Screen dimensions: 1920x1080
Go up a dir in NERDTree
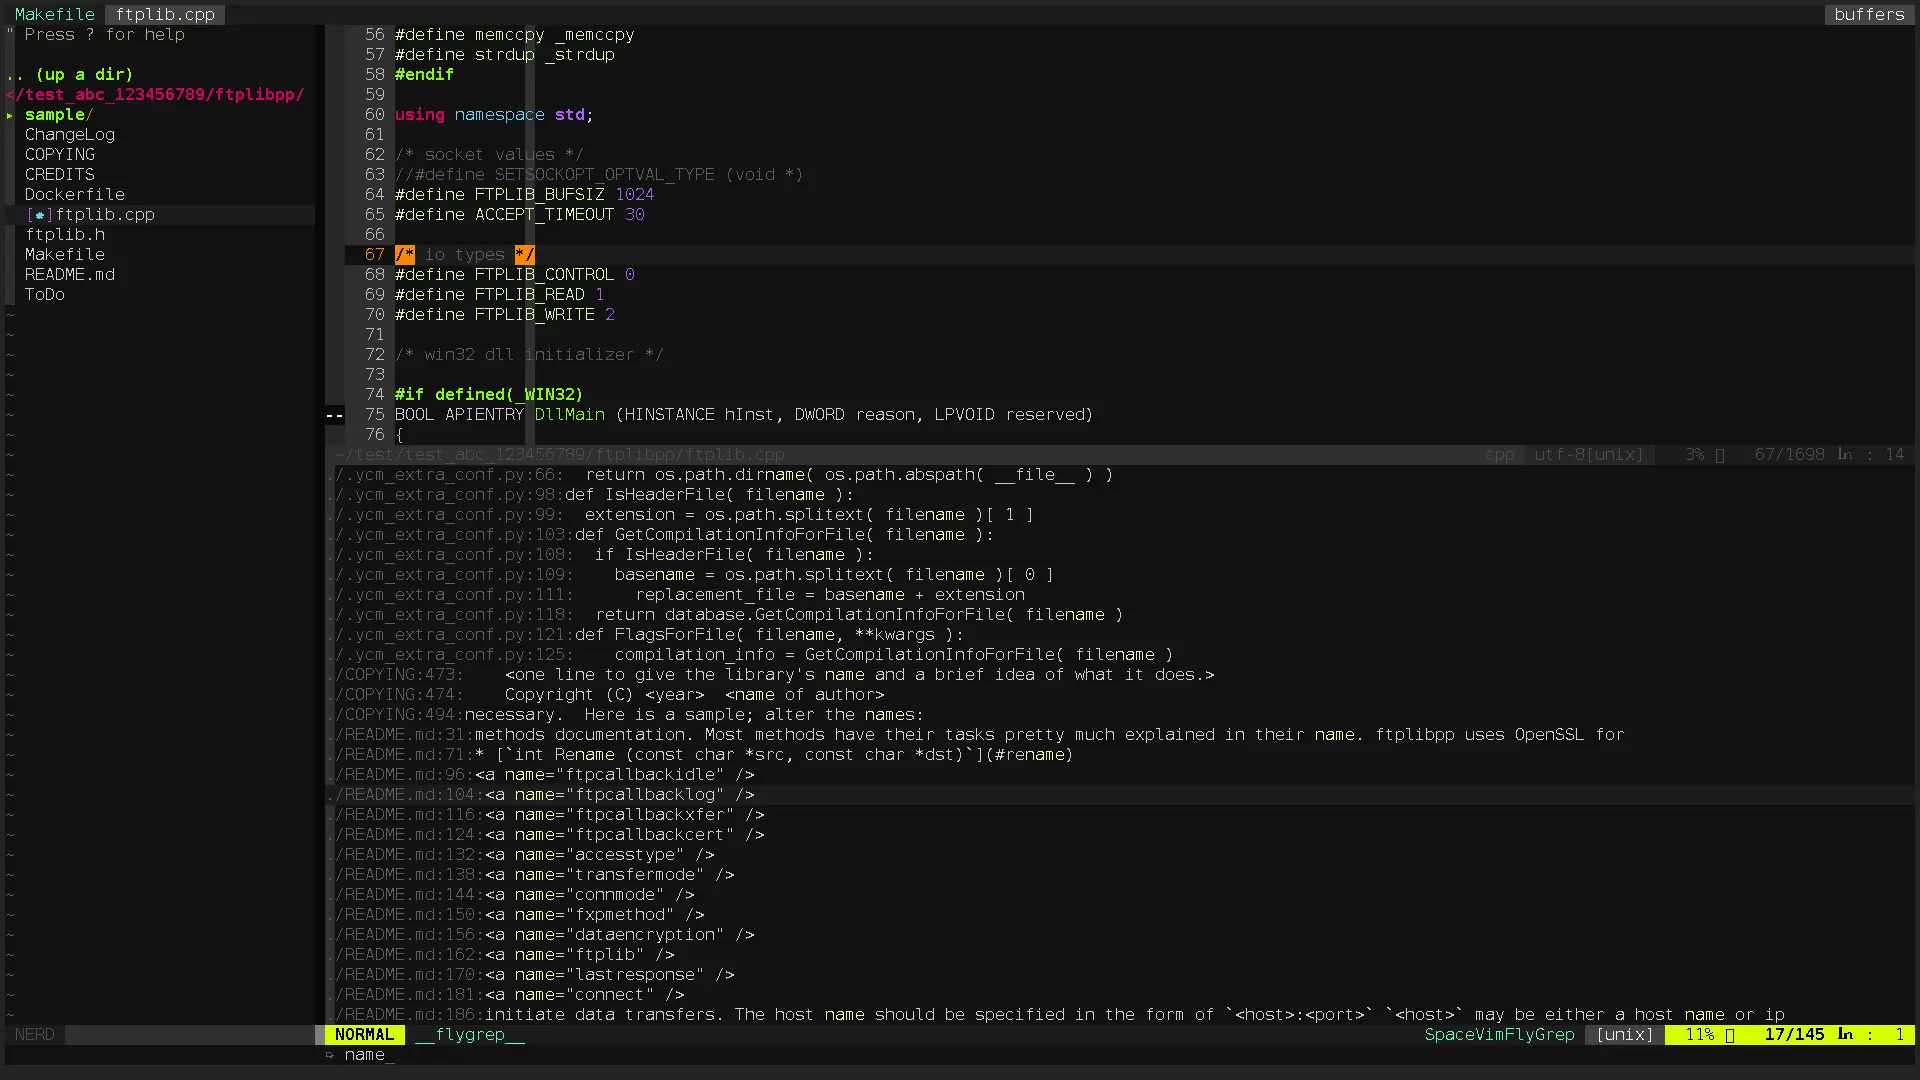pos(70,75)
